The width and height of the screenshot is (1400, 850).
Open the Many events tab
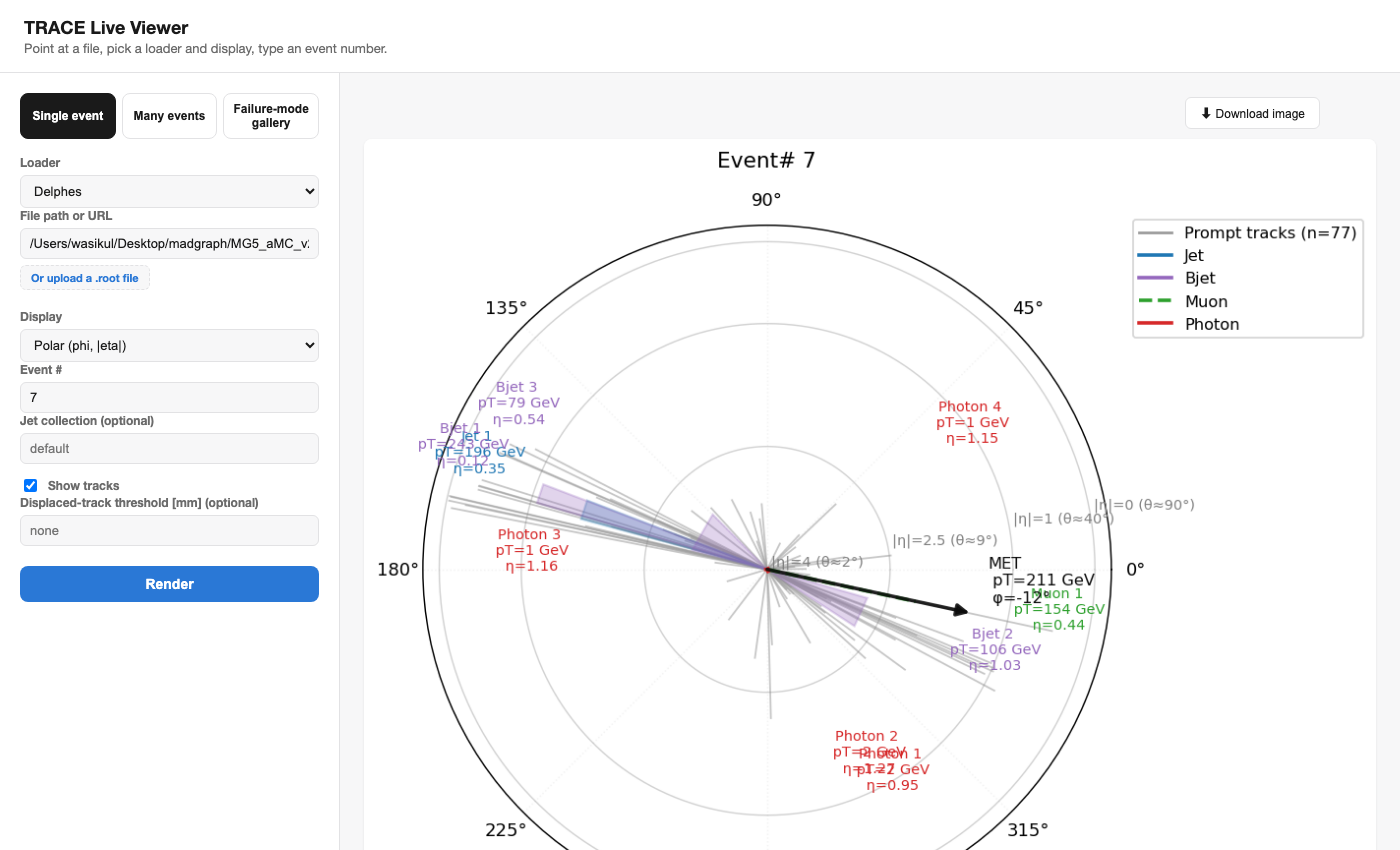pyautogui.click(x=169, y=116)
